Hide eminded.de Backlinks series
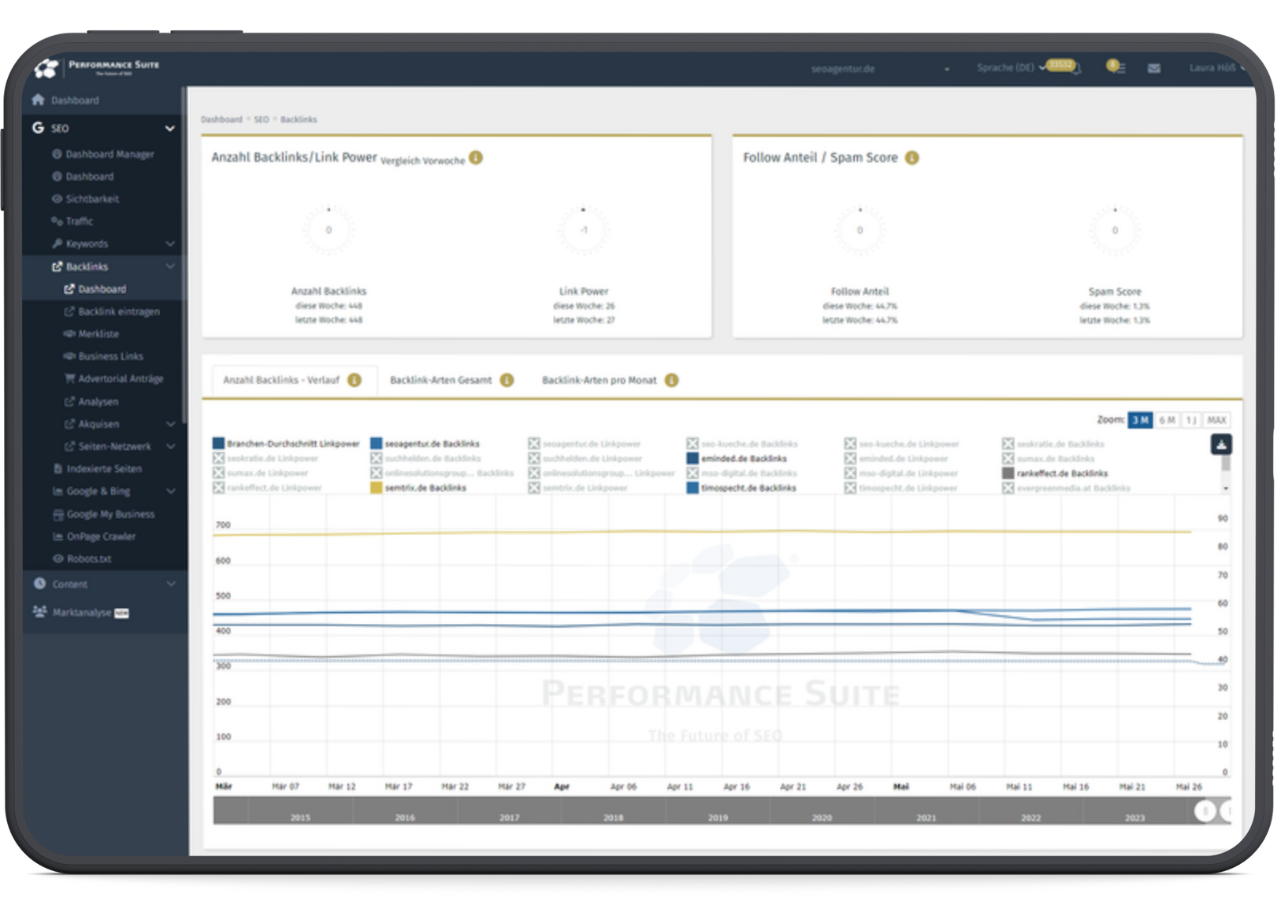1280x924 pixels. 737,458
